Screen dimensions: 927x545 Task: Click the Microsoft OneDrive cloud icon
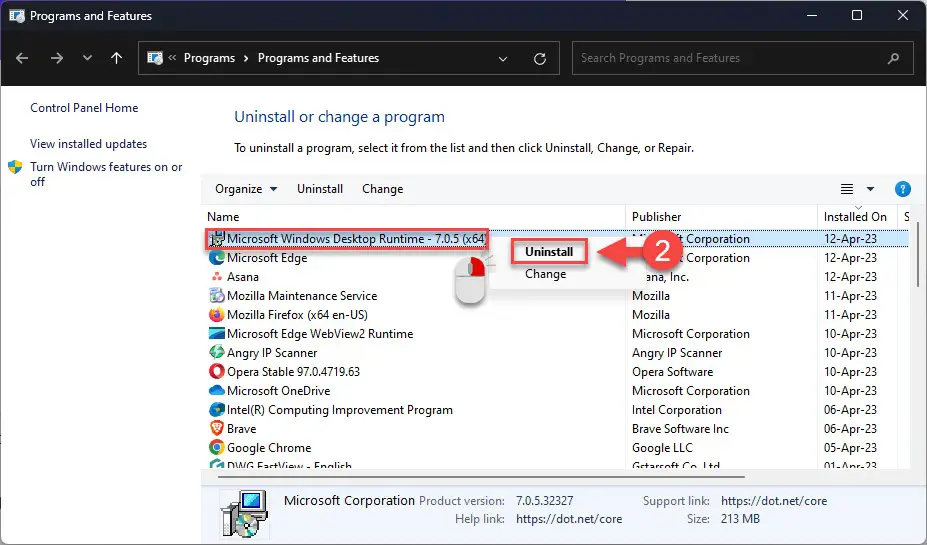(x=217, y=390)
